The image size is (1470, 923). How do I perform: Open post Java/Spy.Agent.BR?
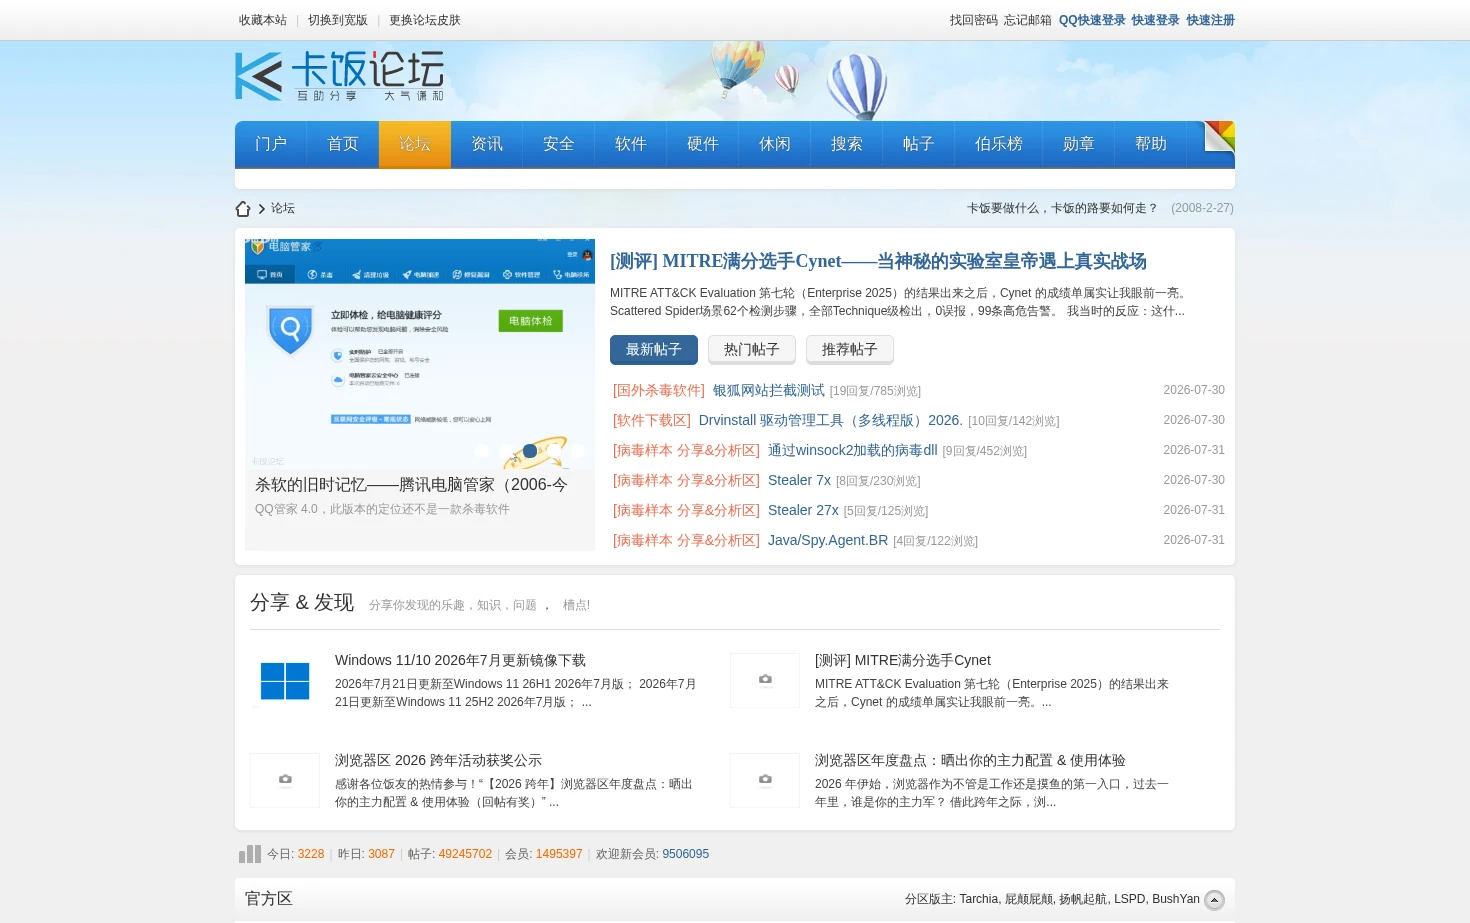(828, 540)
